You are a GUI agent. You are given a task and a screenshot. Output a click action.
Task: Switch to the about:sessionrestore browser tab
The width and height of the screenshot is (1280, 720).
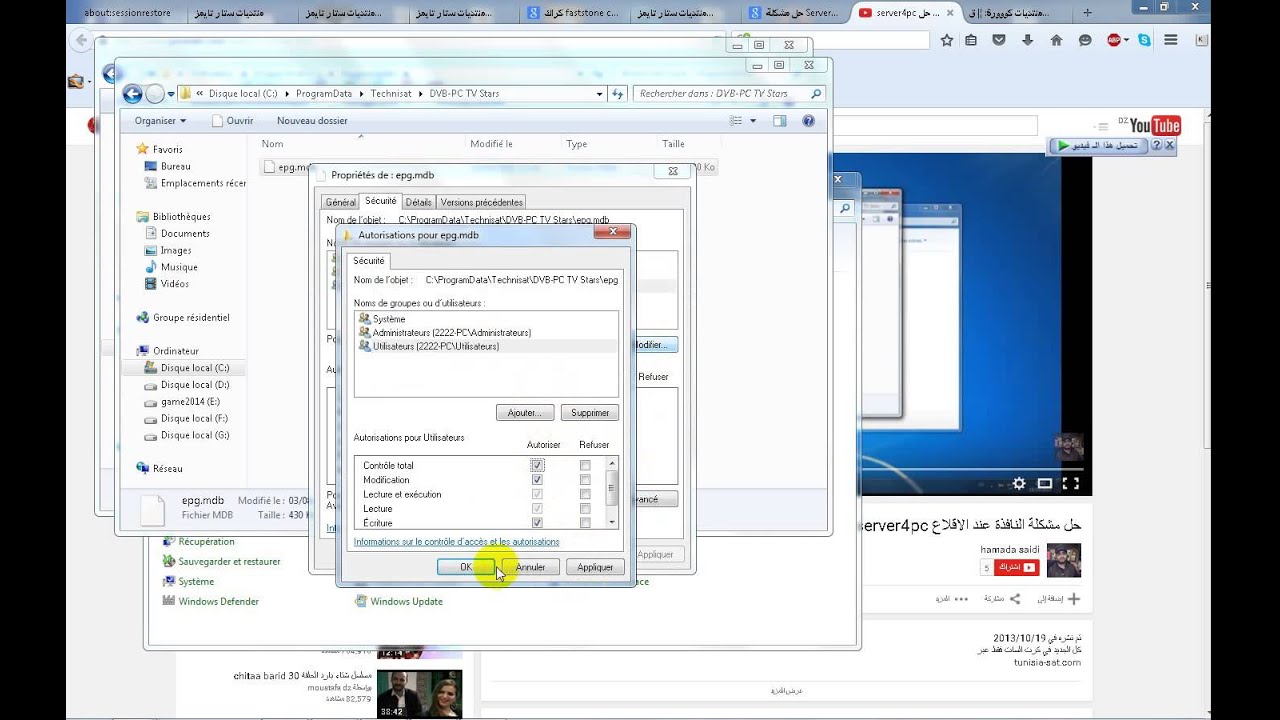[127, 13]
